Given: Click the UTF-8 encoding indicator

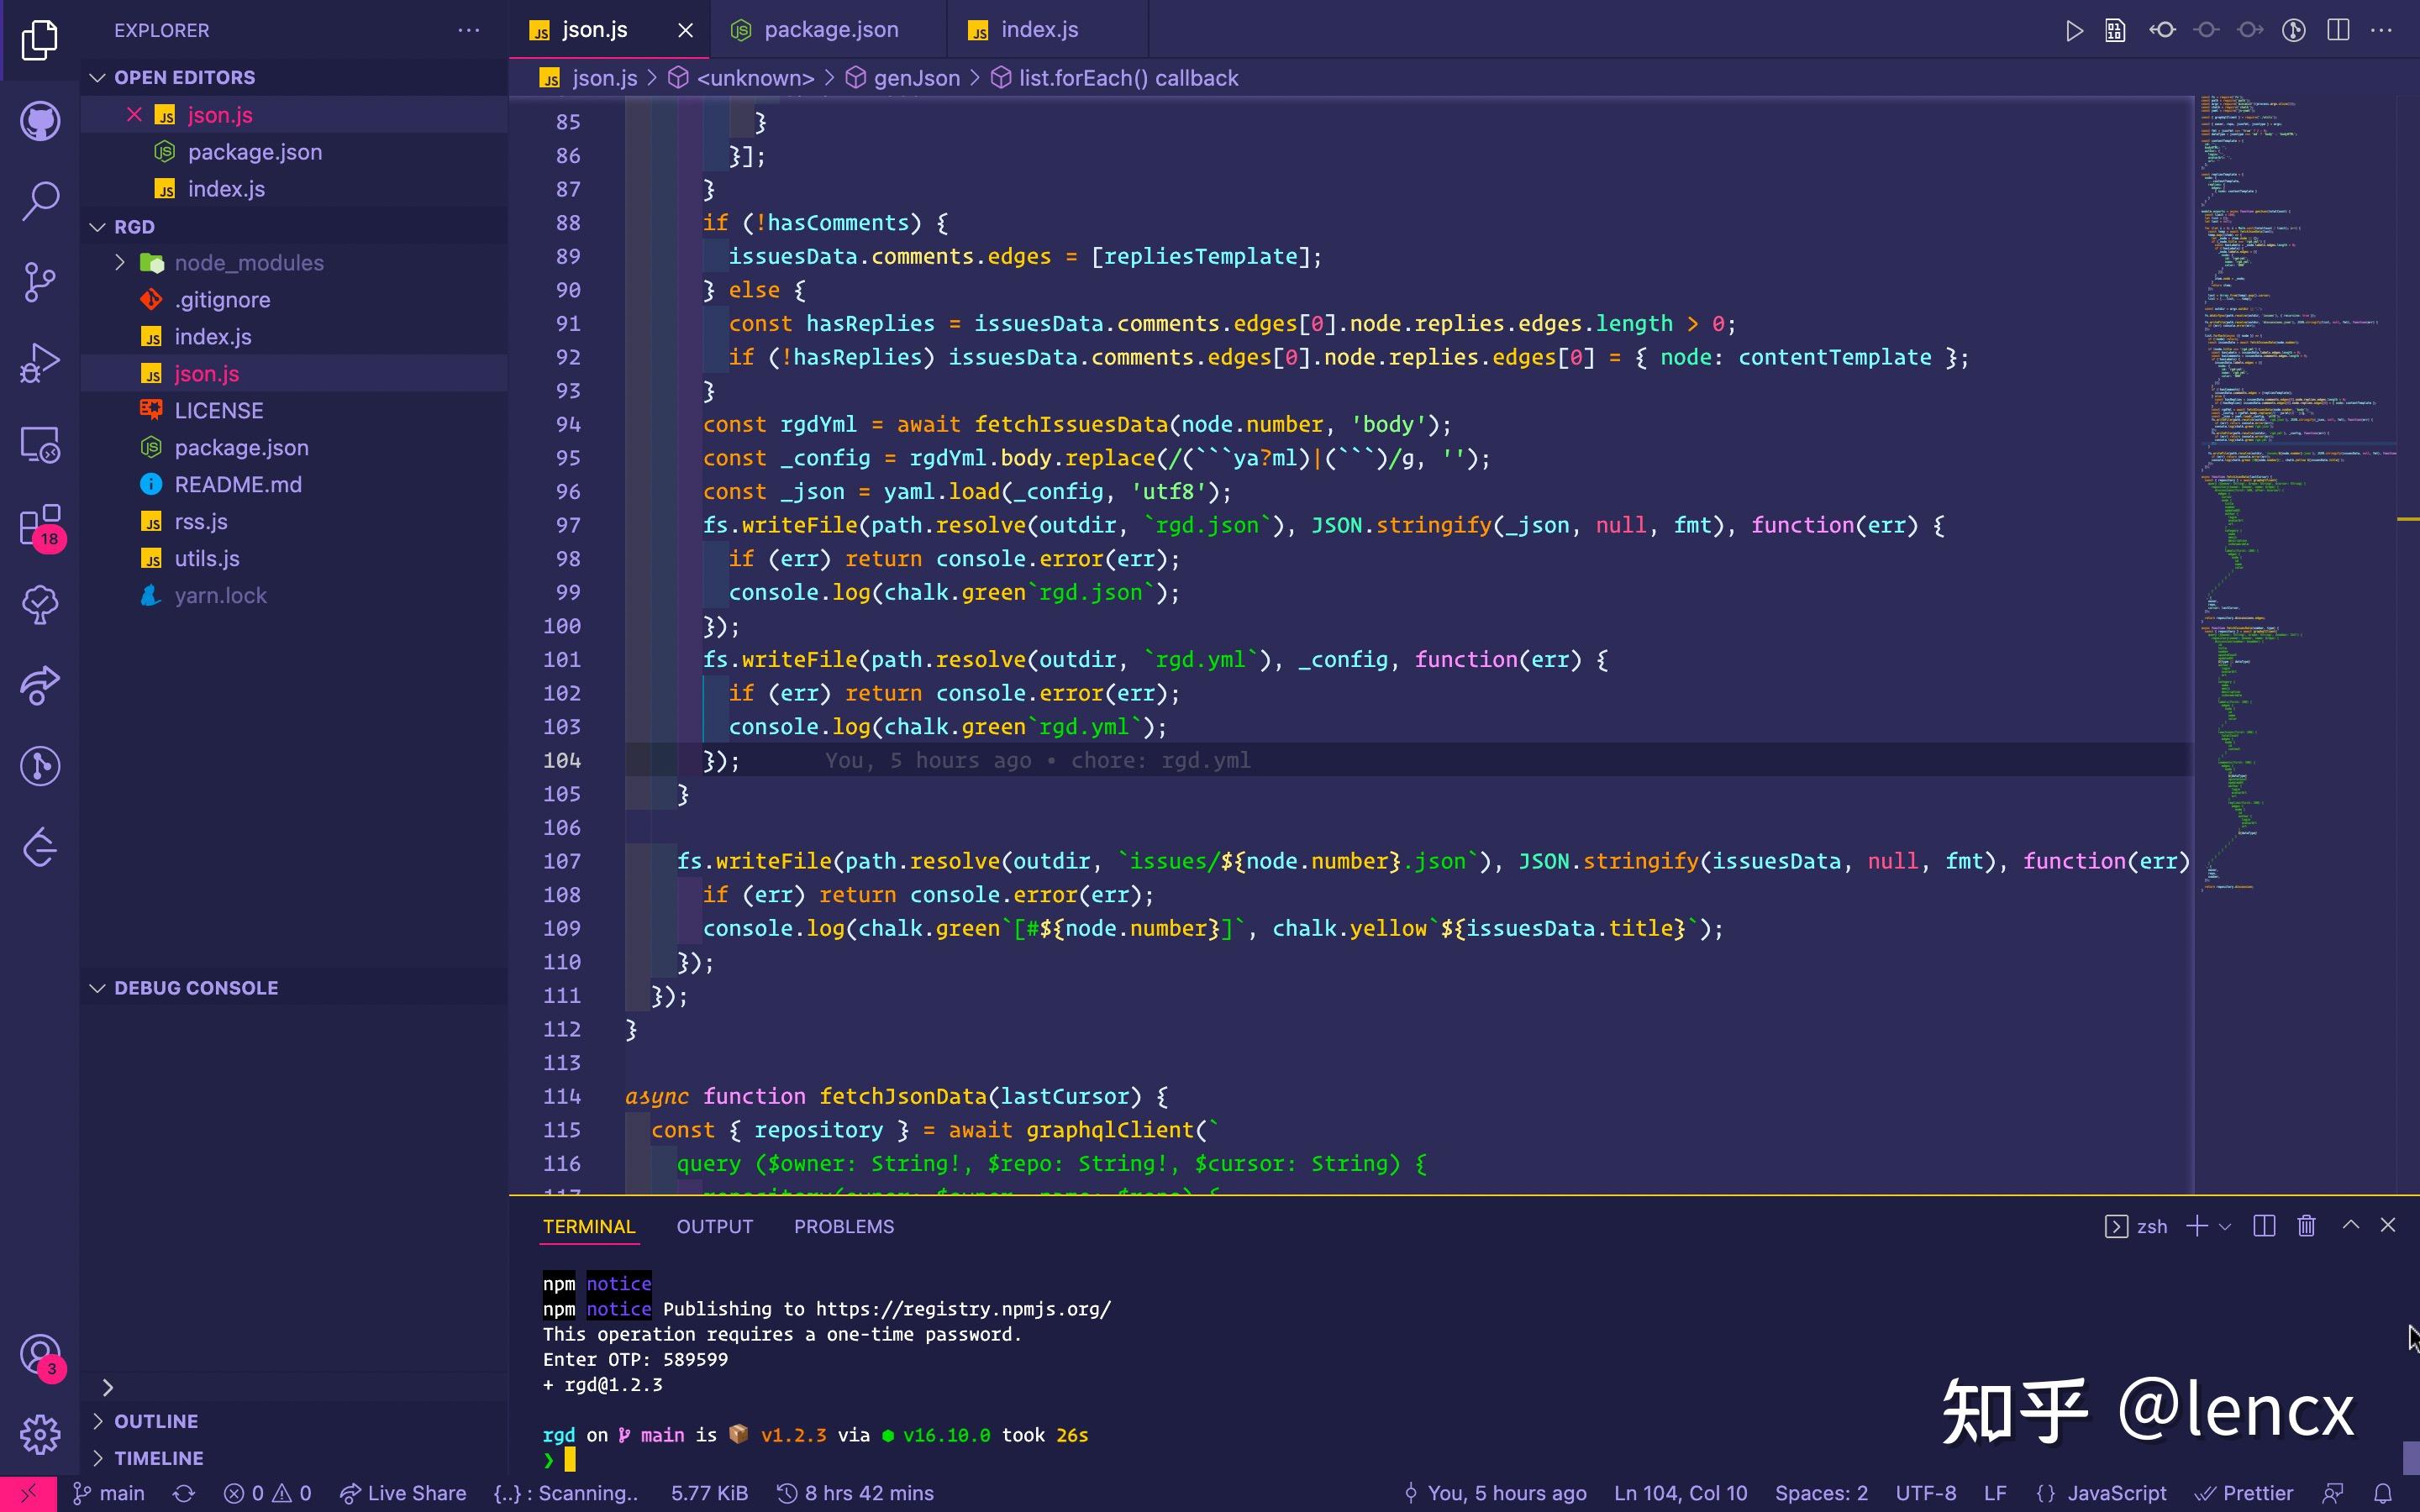Looking at the screenshot, I should click(x=1926, y=1493).
